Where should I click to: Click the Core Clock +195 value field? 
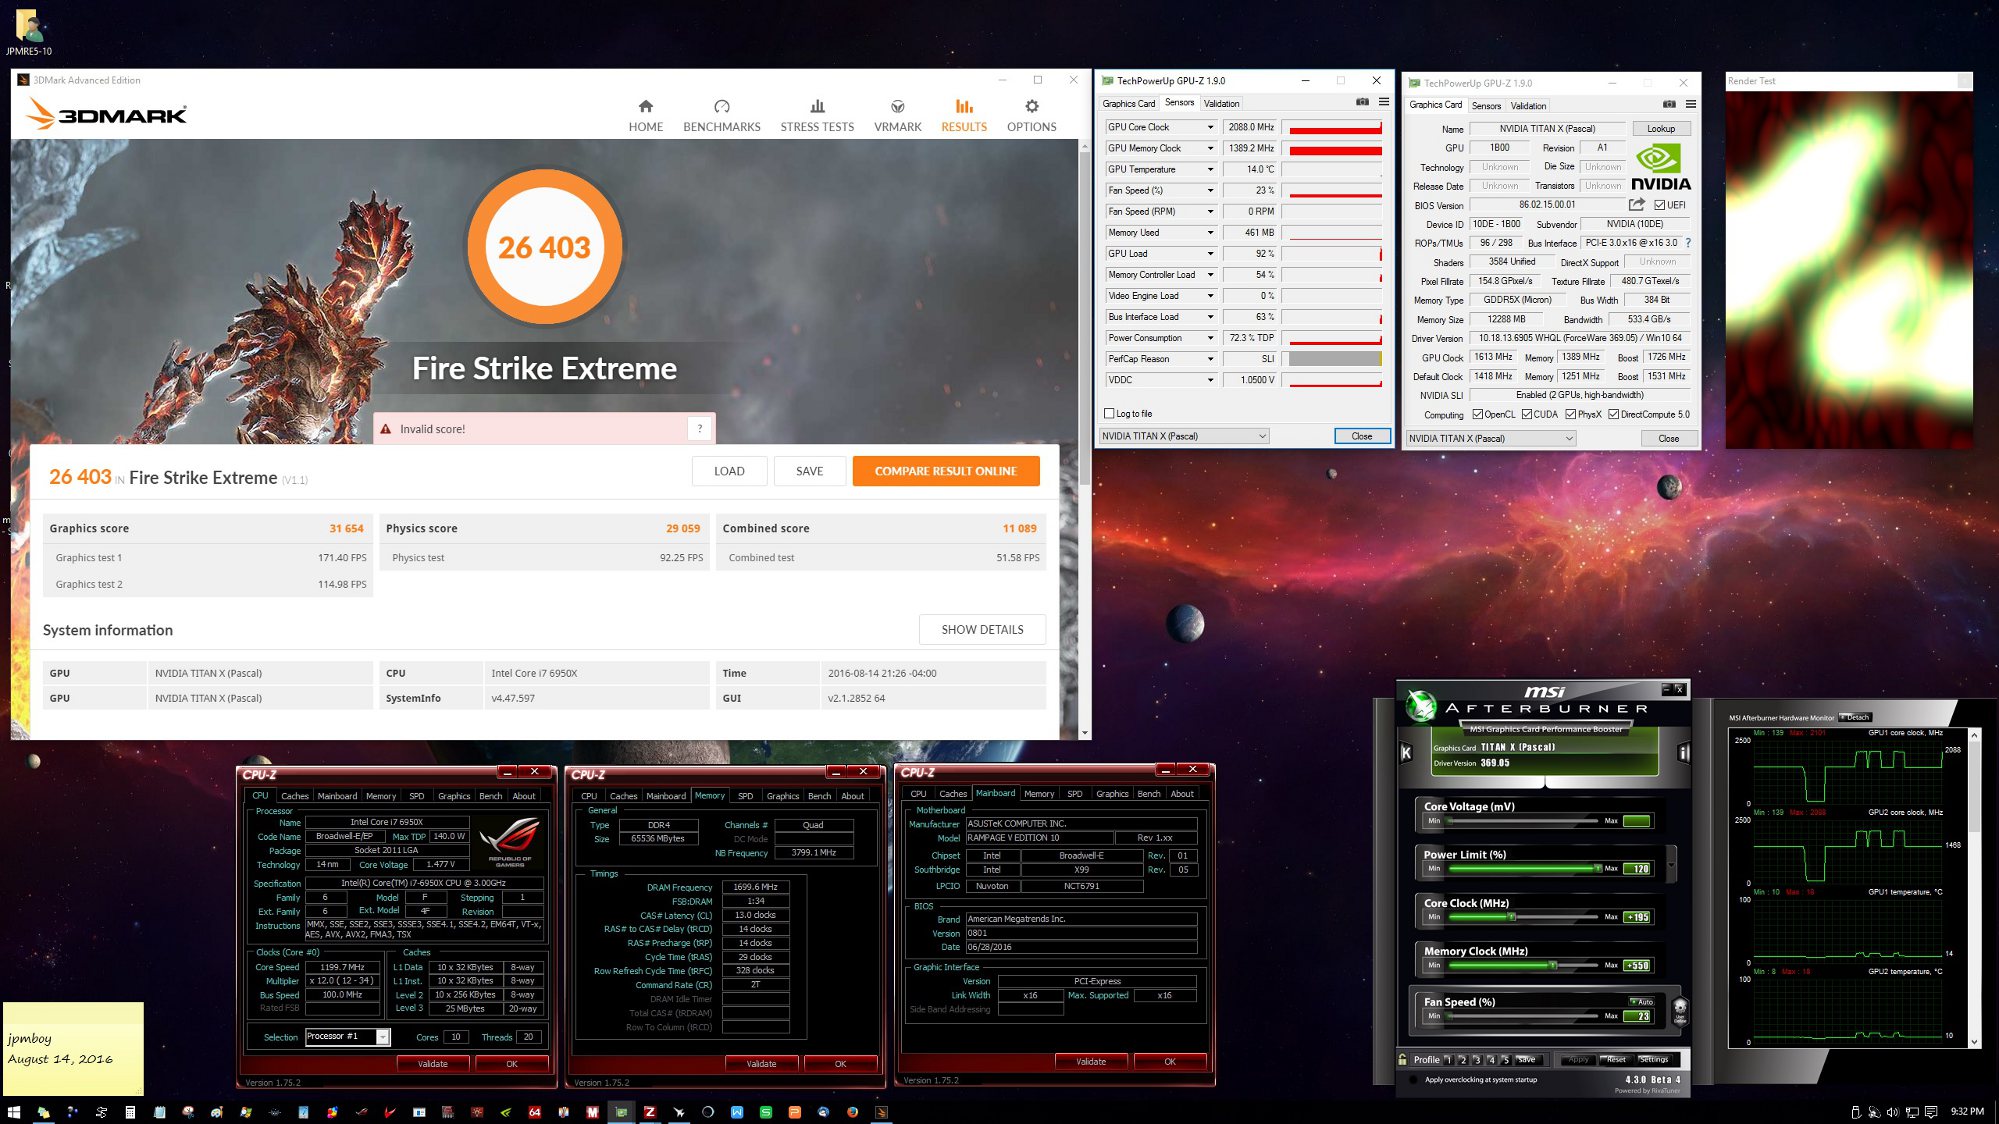tap(1637, 917)
